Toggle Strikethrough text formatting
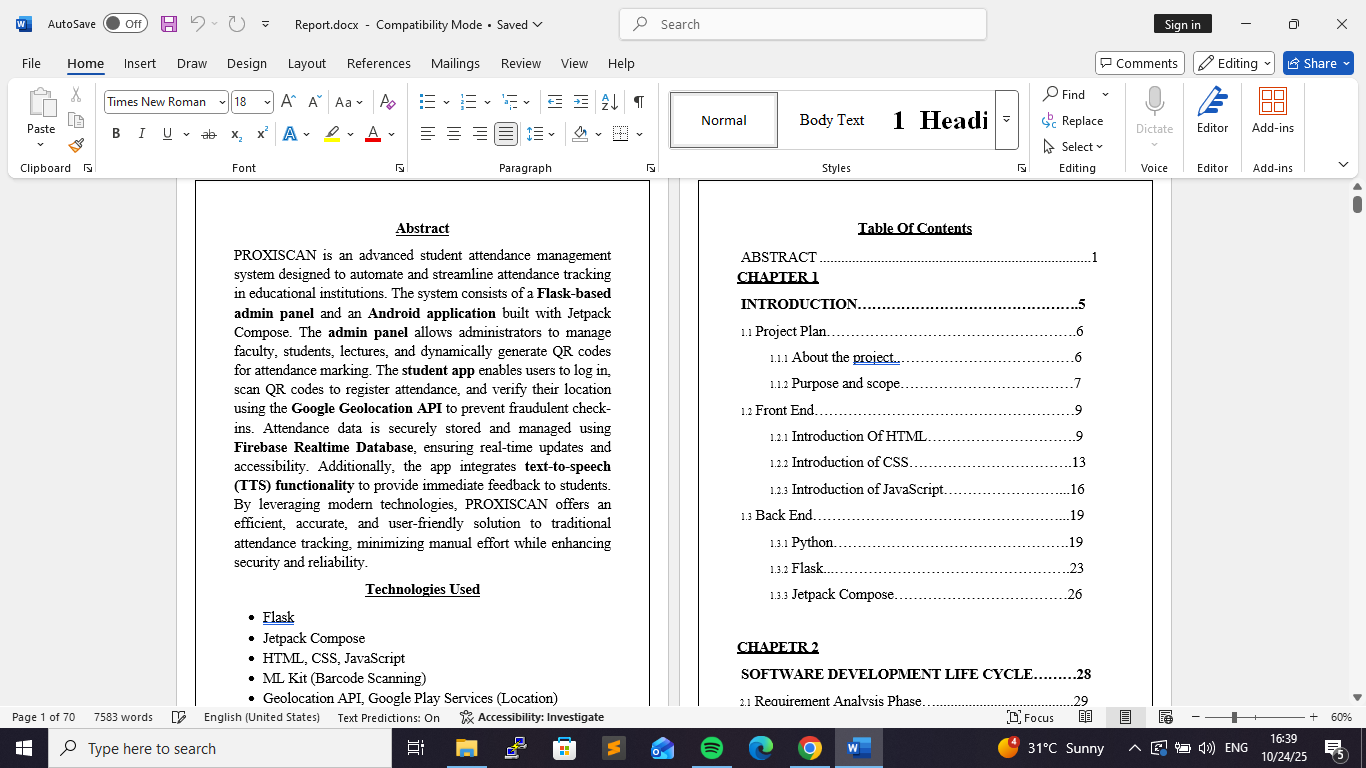 coord(208,134)
